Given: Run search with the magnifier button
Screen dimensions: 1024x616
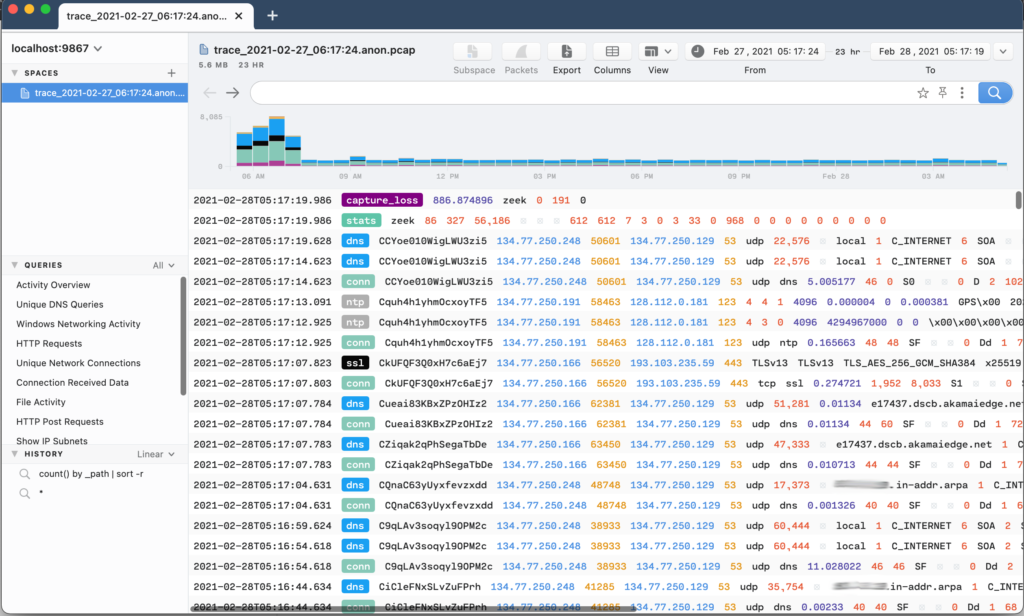Looking at the screenshot, I should 994,93.
